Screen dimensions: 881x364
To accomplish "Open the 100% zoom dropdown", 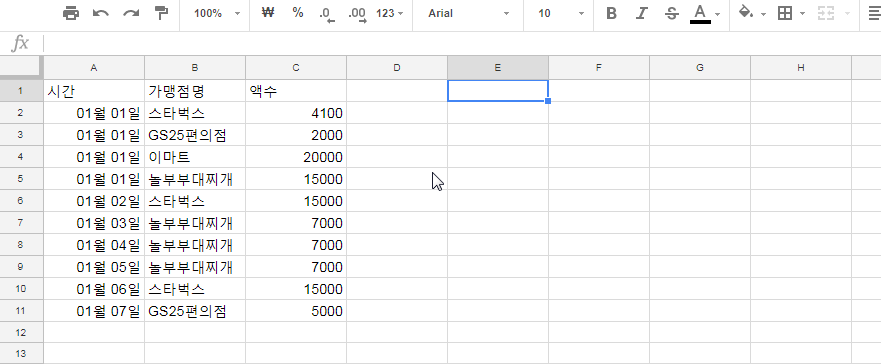I will (x=217, y=13).
